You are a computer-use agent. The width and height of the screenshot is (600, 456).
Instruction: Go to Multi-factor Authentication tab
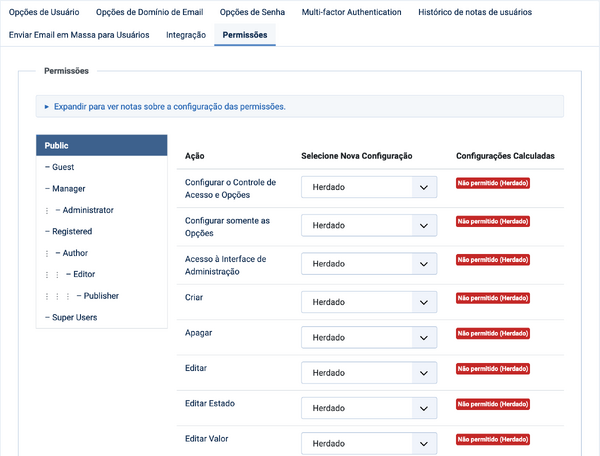point(351,12)
